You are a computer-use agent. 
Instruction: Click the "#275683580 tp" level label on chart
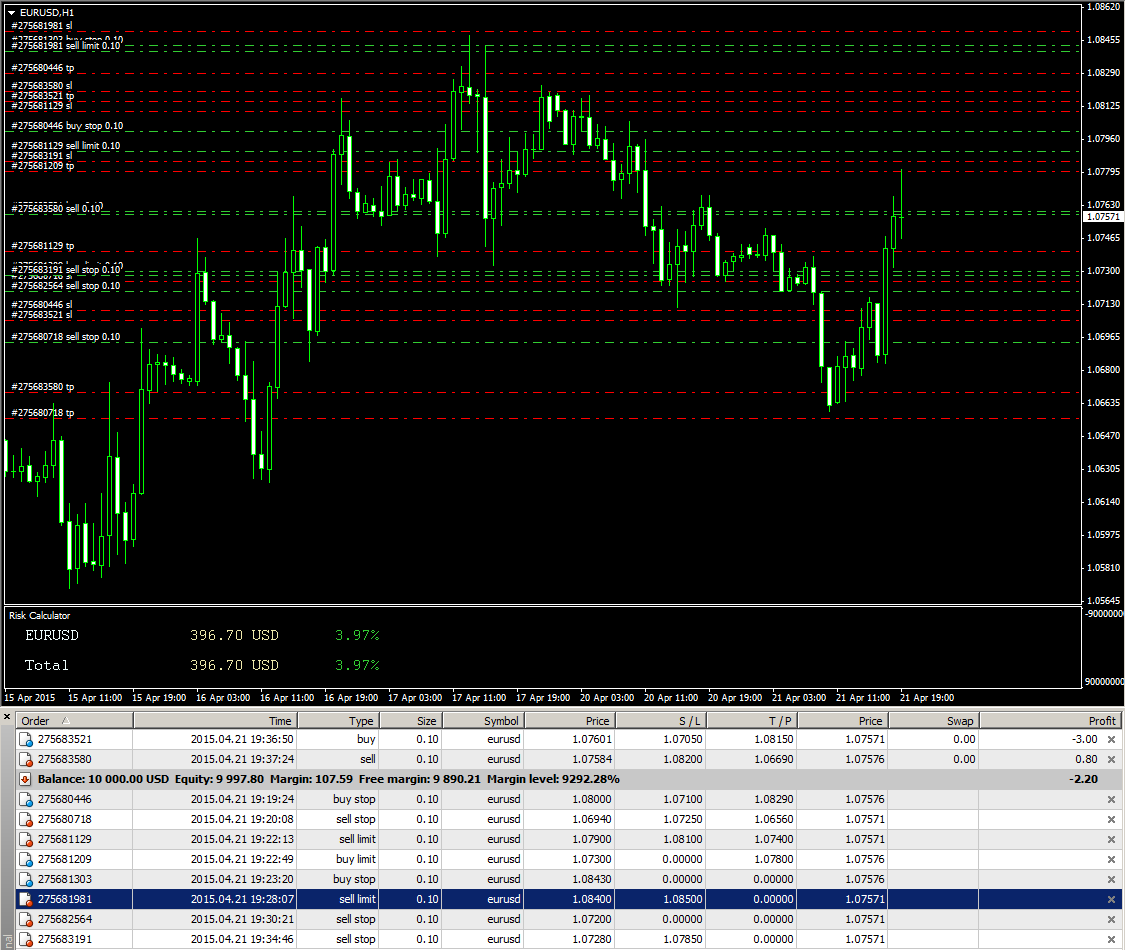(42, 387)
